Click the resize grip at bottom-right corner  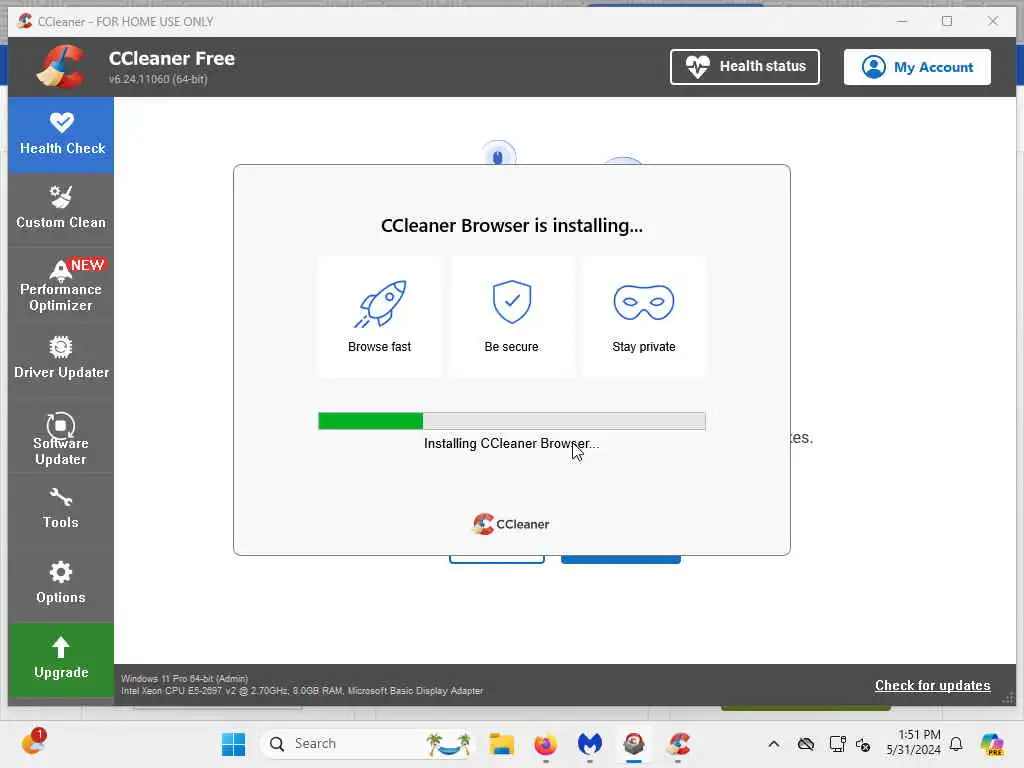pyautogui.click(x=1008, y=698)
